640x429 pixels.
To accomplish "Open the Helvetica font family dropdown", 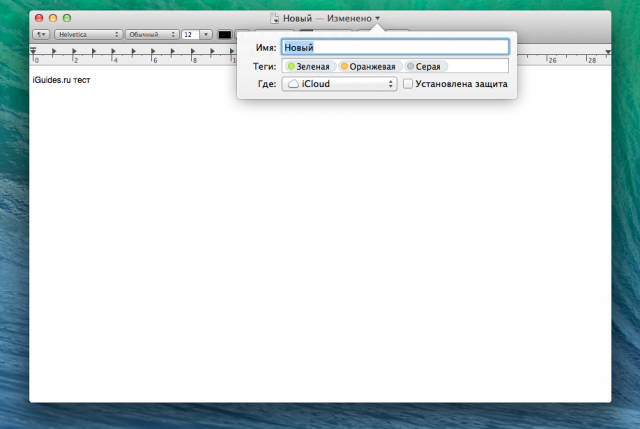I will tap(89, 35).
